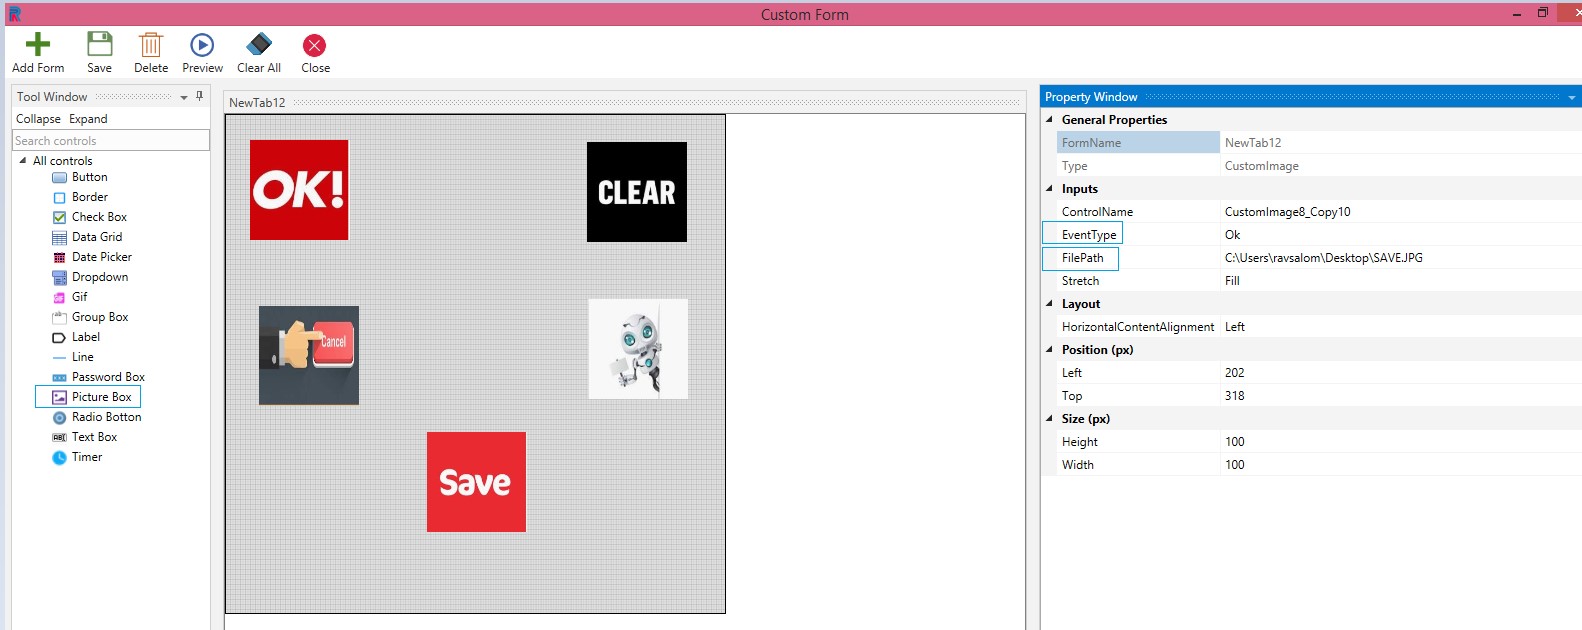Click the Save floppy disk icon

pyautogui.click(x=99, y=44)
